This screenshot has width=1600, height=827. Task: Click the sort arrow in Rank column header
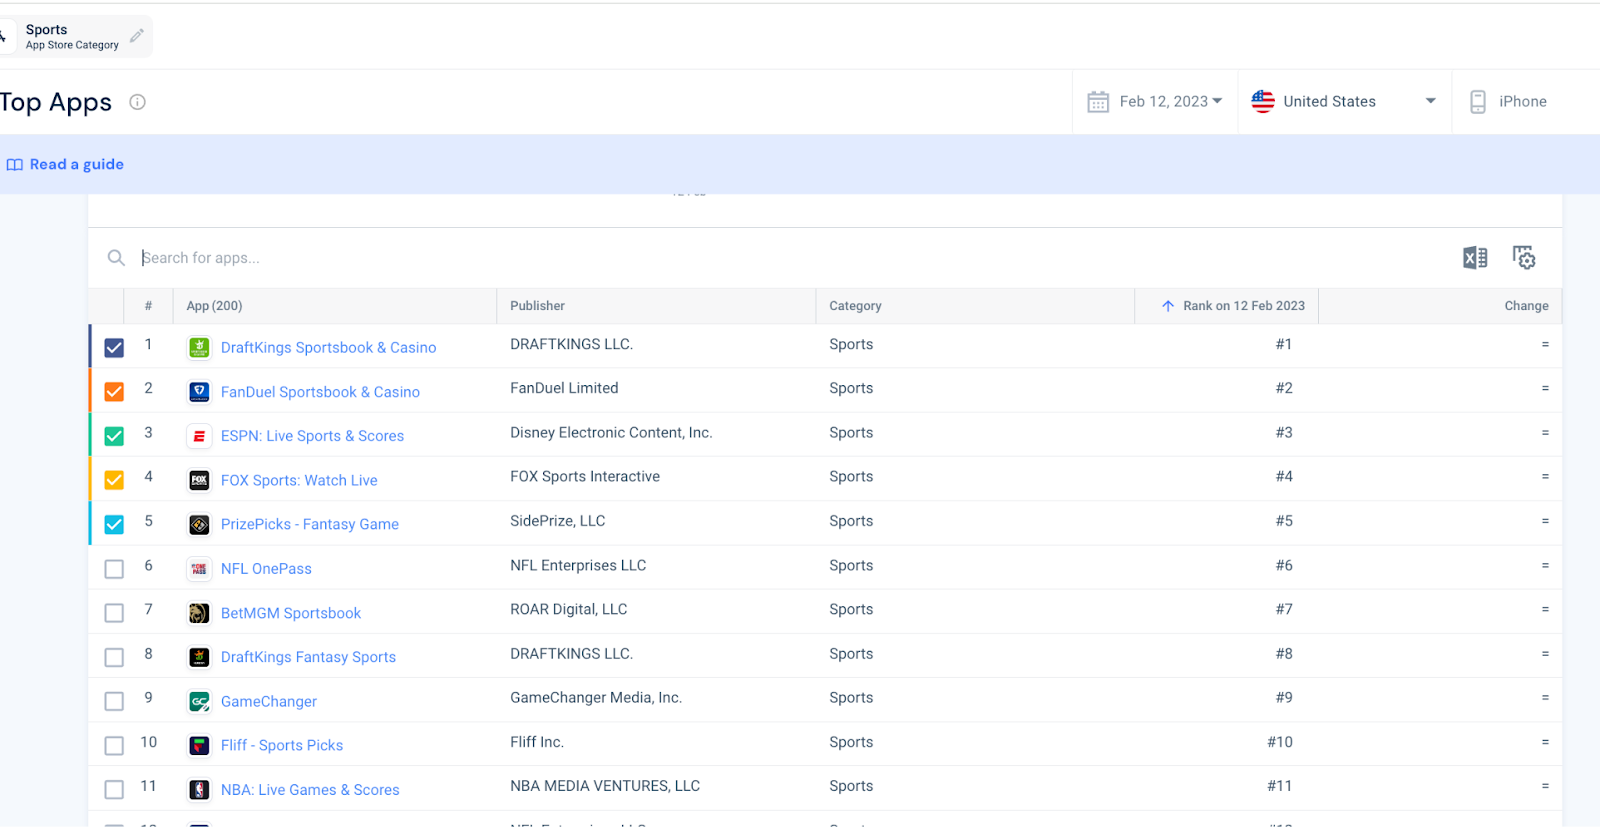[1168, 306]
